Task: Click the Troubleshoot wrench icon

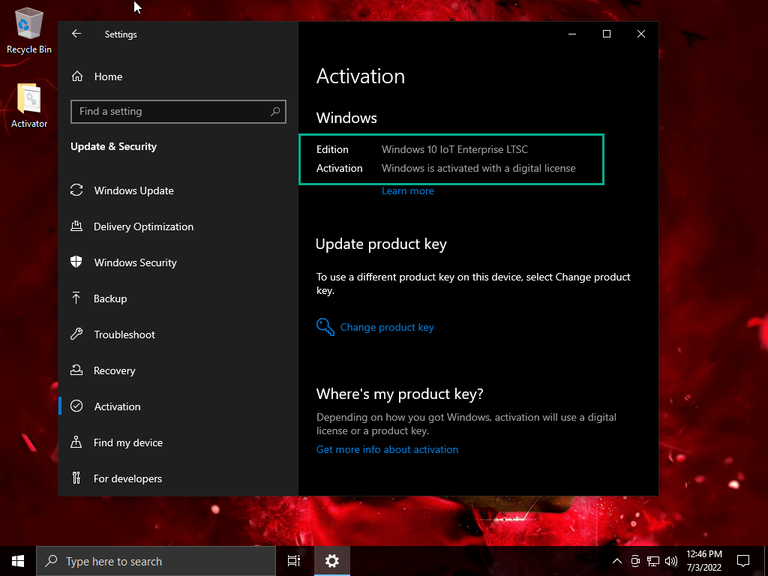Action: point(76,334)
